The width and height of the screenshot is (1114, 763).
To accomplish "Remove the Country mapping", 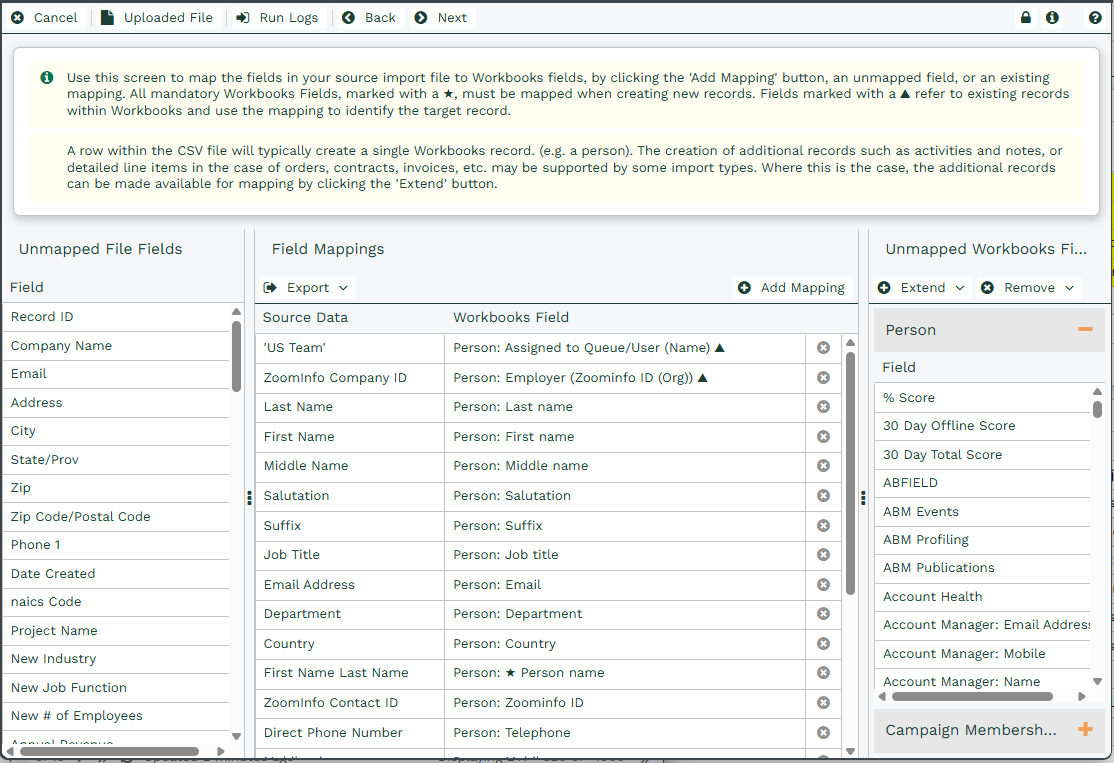I will pyautogui.click(x=823, y=644).
